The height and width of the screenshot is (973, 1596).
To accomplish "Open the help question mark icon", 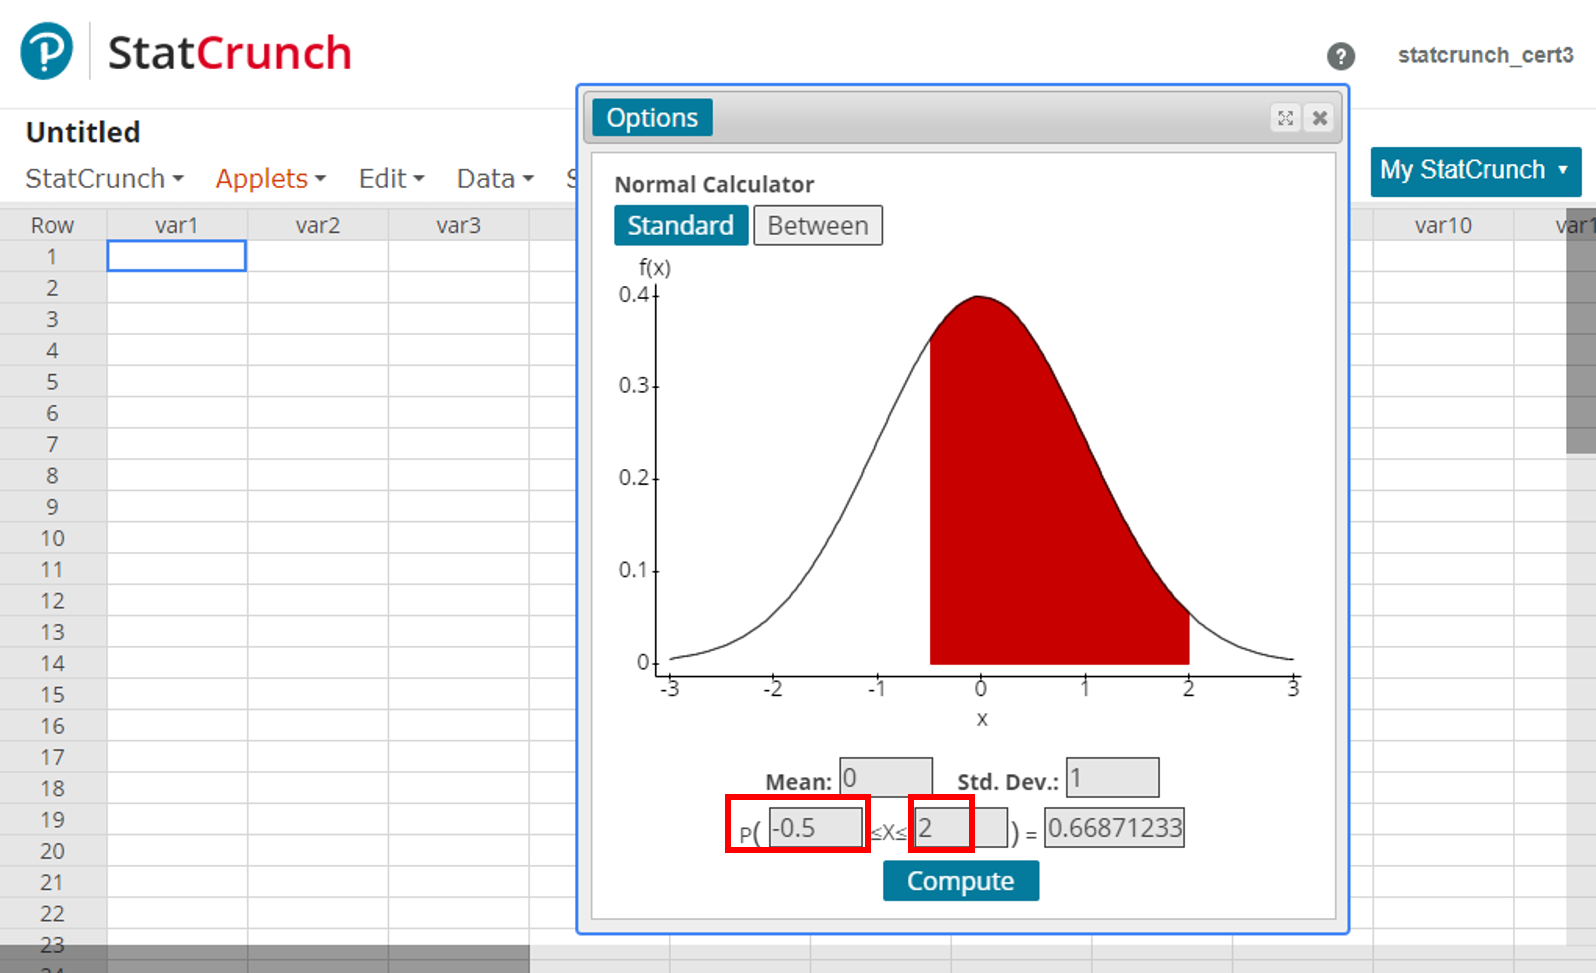I will click(1340, 56).
